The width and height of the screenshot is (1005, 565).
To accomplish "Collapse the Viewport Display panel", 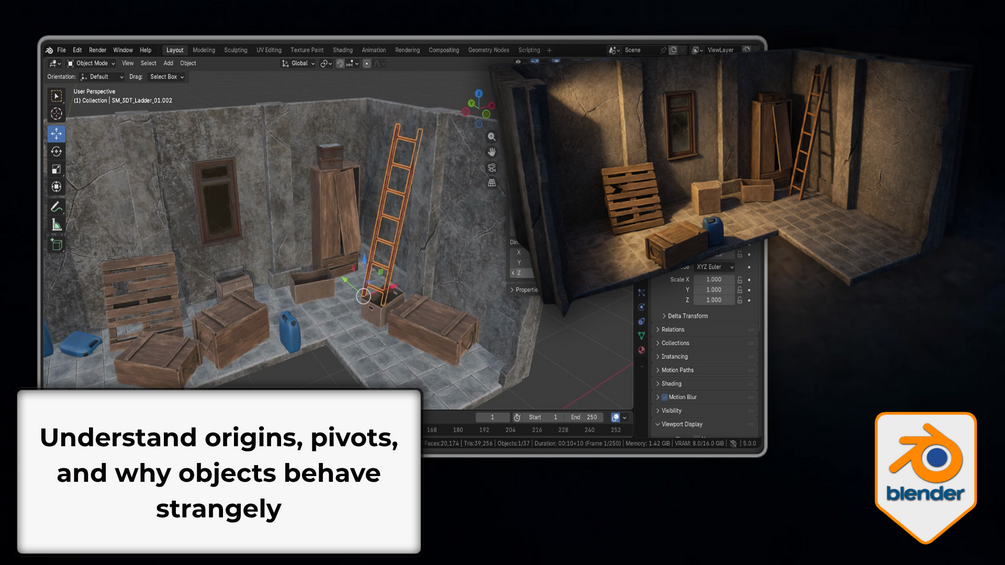I will (705, 424).
